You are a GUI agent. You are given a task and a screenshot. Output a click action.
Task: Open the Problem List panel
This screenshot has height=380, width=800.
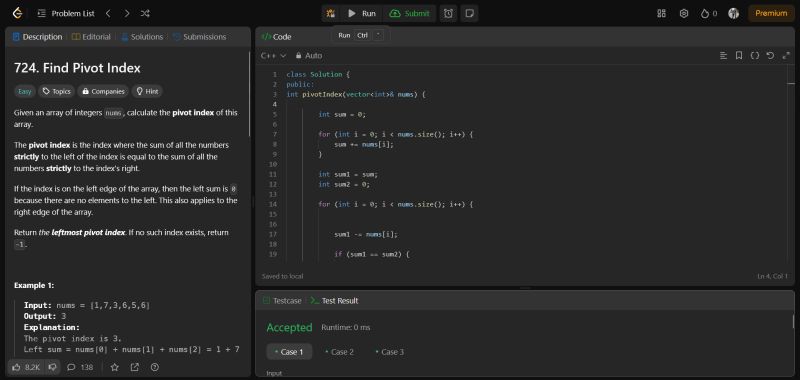click(x=66, y=14)
